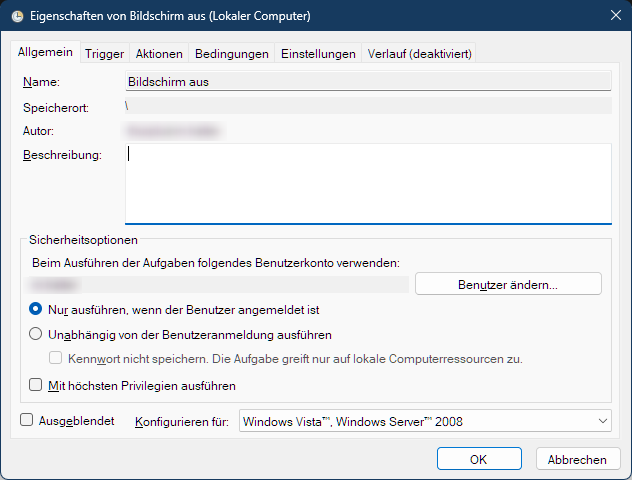Screen dimensions: 632x480
Task: Go to the Aktionen tab
Action: coord(159,54)
